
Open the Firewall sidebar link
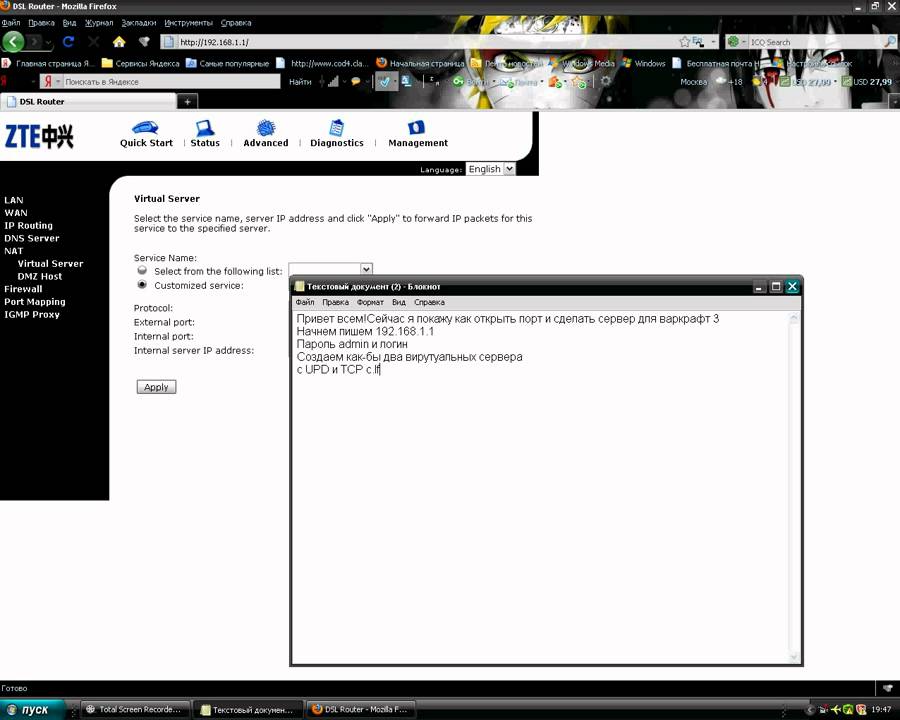coord(23,289)
